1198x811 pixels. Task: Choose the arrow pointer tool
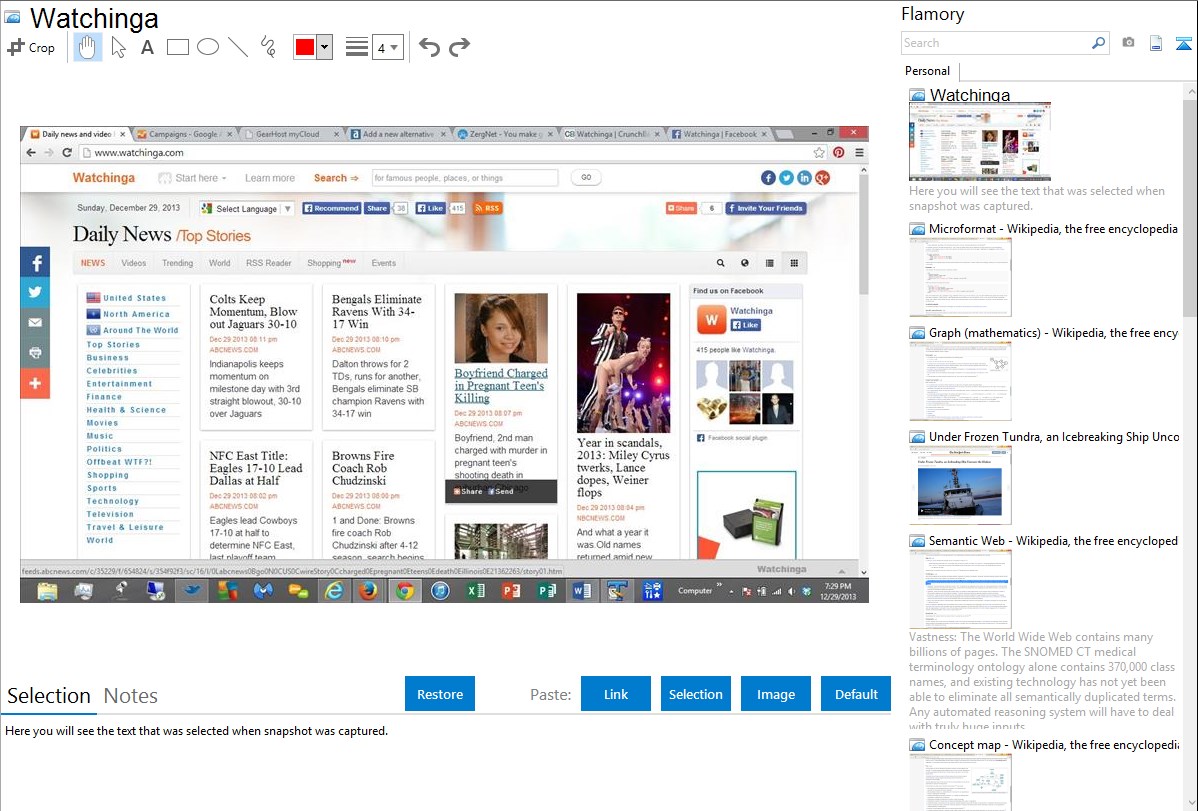point(118,47)
